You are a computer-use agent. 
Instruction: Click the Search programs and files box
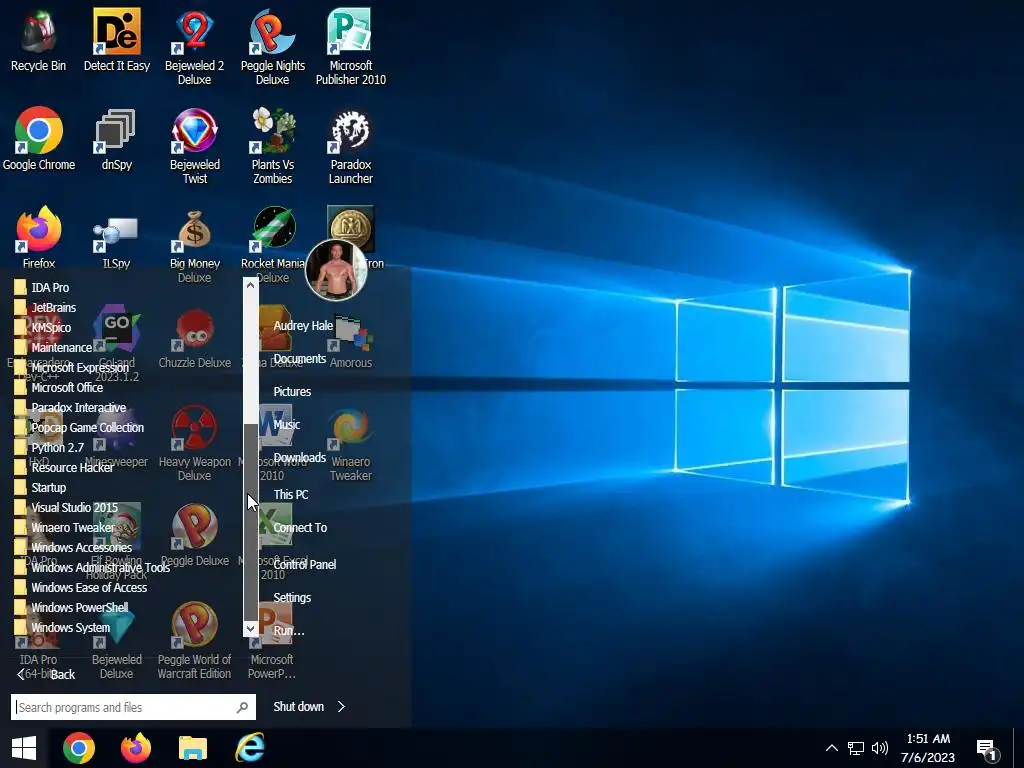(x=133, y=707)
